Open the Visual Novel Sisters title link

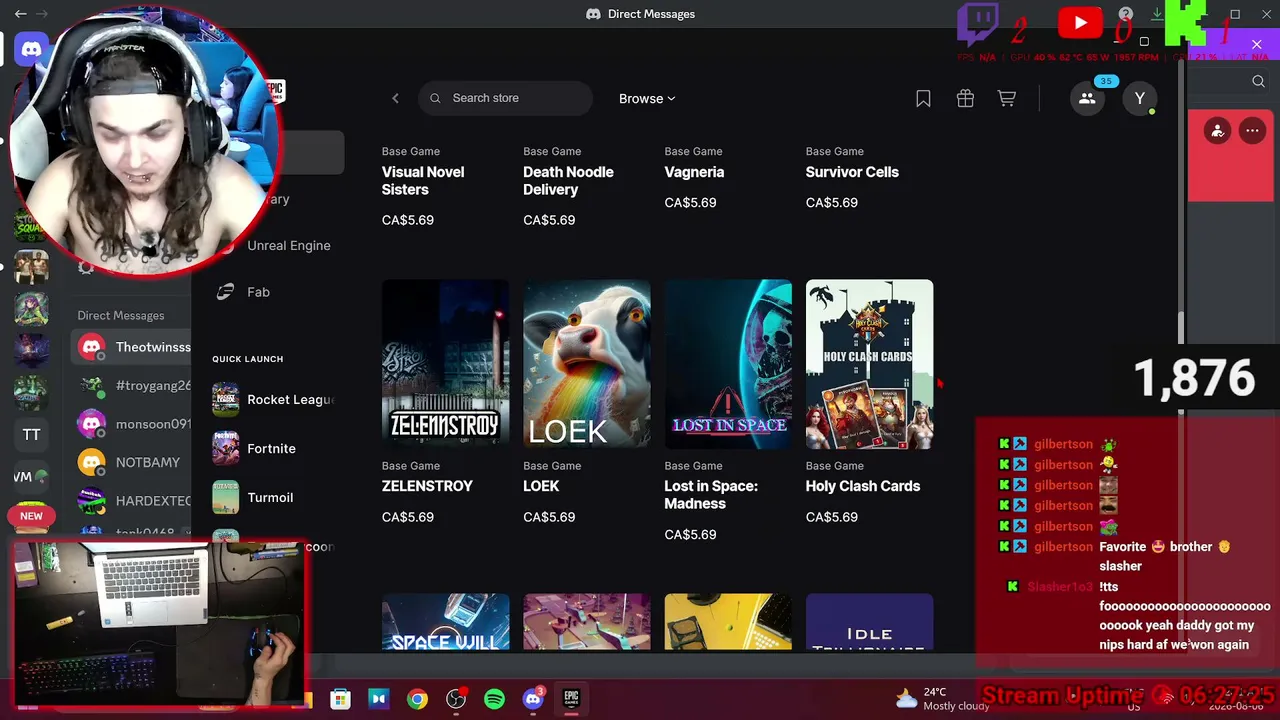pos(423,181)
